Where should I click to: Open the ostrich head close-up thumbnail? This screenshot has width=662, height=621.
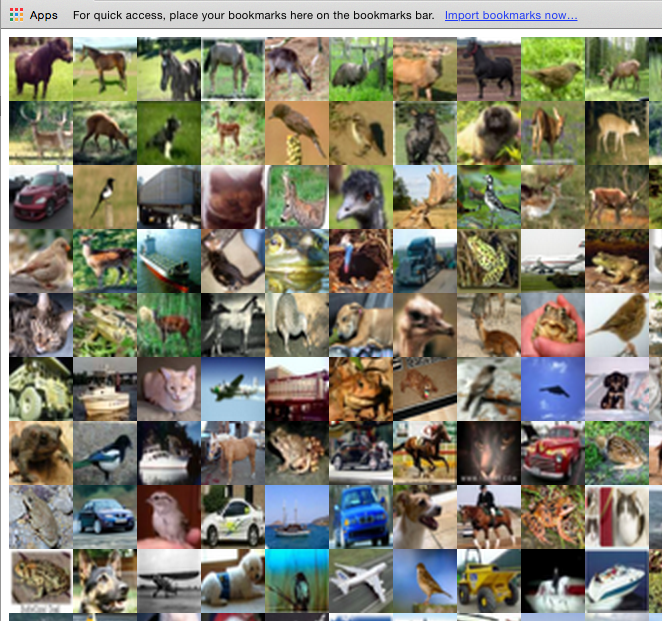pos(361,197)
